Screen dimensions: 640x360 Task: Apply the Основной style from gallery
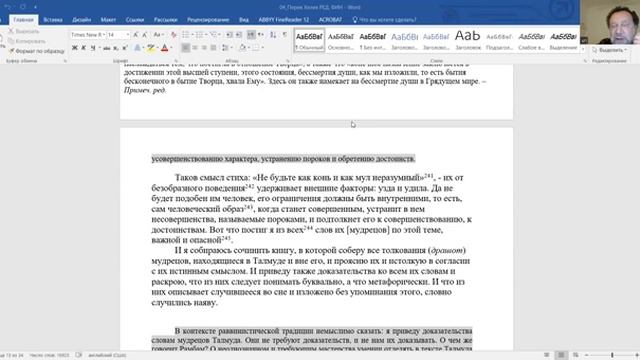(x=341, y=40)
